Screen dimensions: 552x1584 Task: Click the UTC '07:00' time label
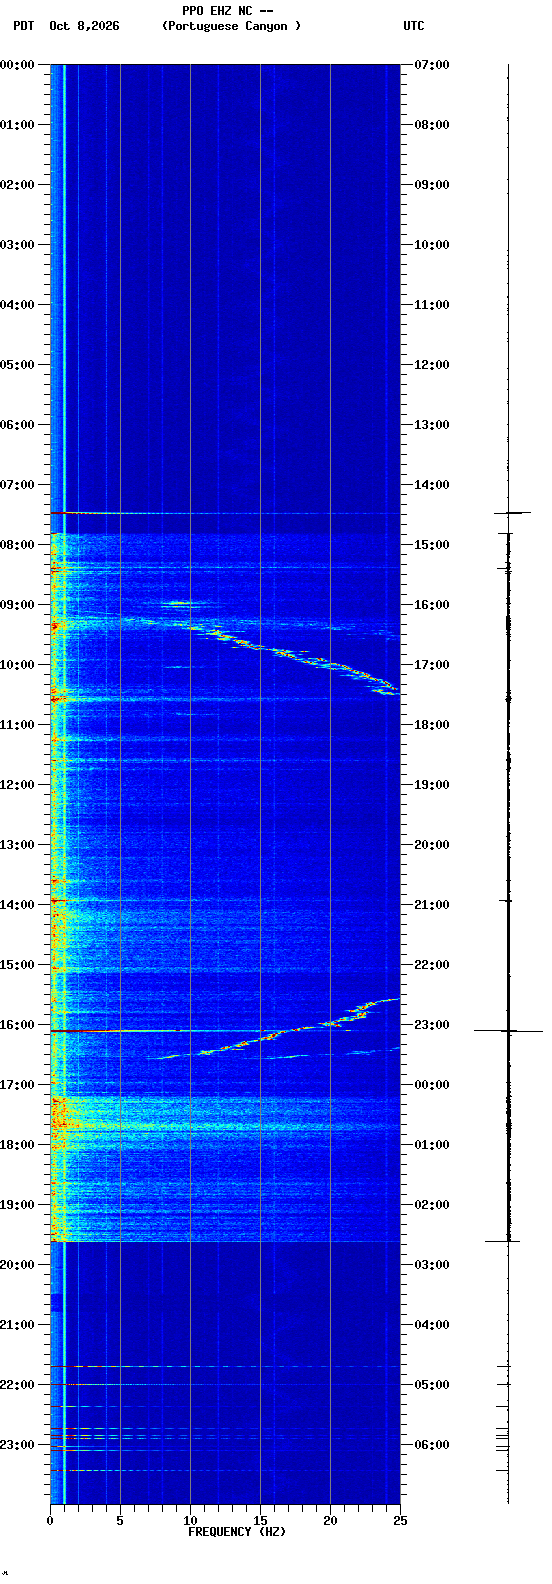coord(432,65)
